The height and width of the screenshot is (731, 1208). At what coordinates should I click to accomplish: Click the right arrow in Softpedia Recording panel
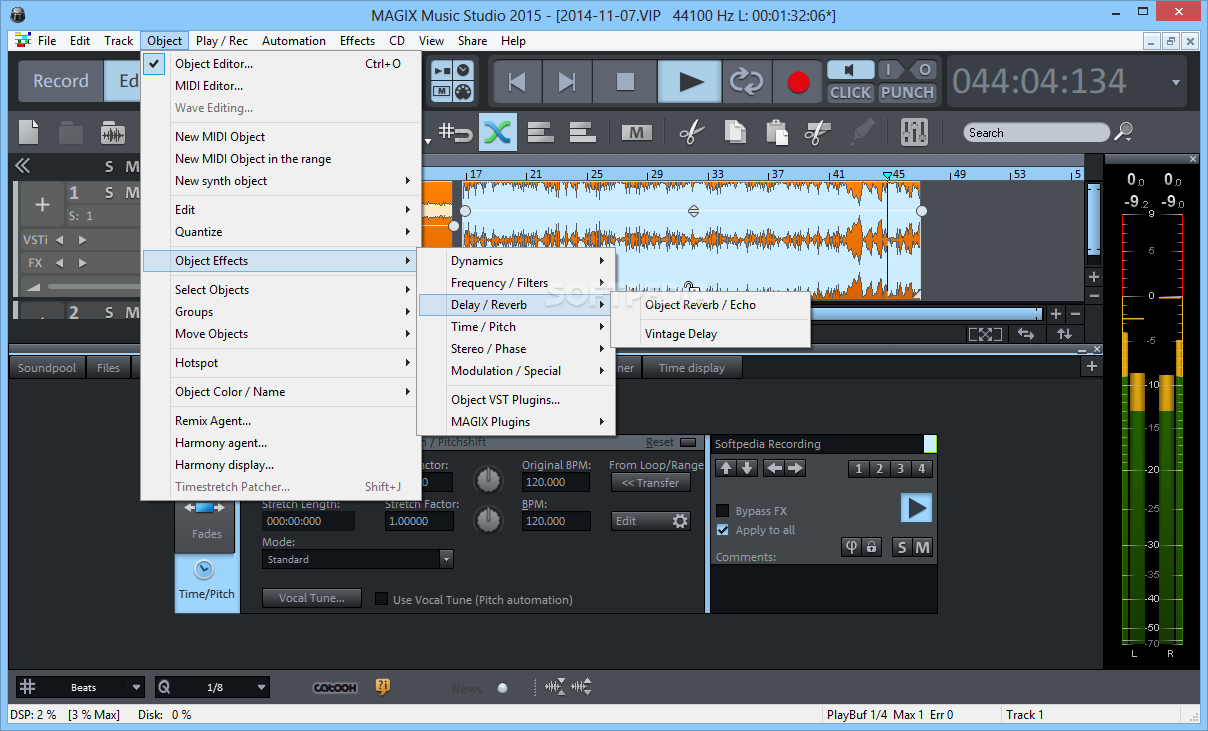795,468
